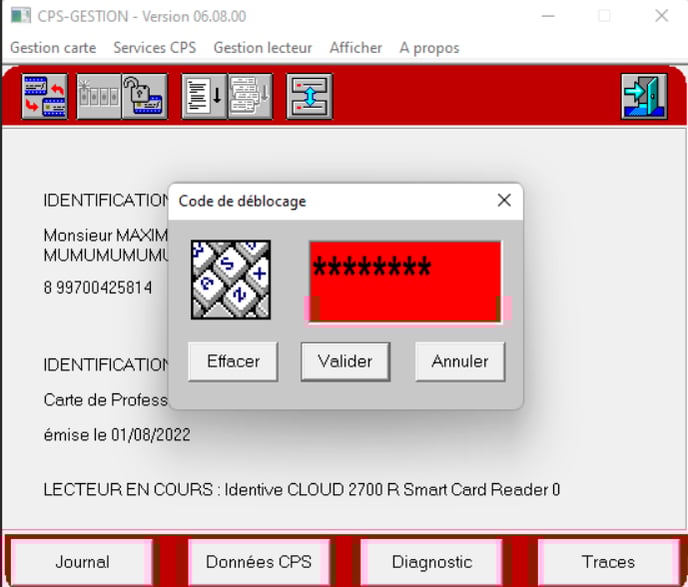688x587 pixels.
Task: Click the Code de déblocage title text
Action: click(242, 201)
